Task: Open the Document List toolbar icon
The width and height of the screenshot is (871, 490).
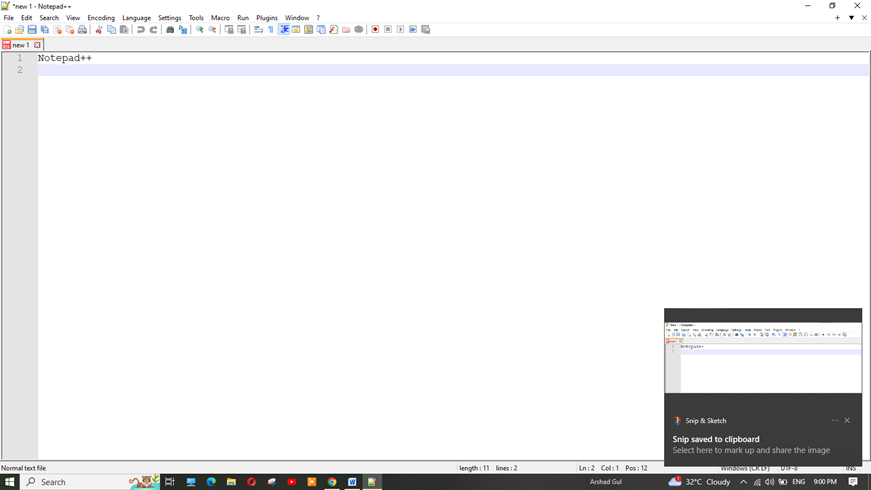Action: (321, 29)
